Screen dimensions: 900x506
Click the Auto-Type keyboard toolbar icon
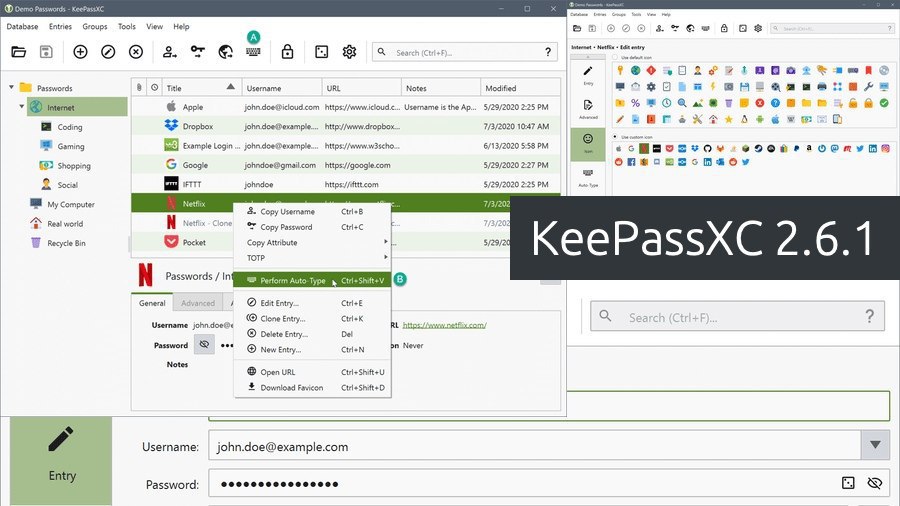tap(253, 52)
